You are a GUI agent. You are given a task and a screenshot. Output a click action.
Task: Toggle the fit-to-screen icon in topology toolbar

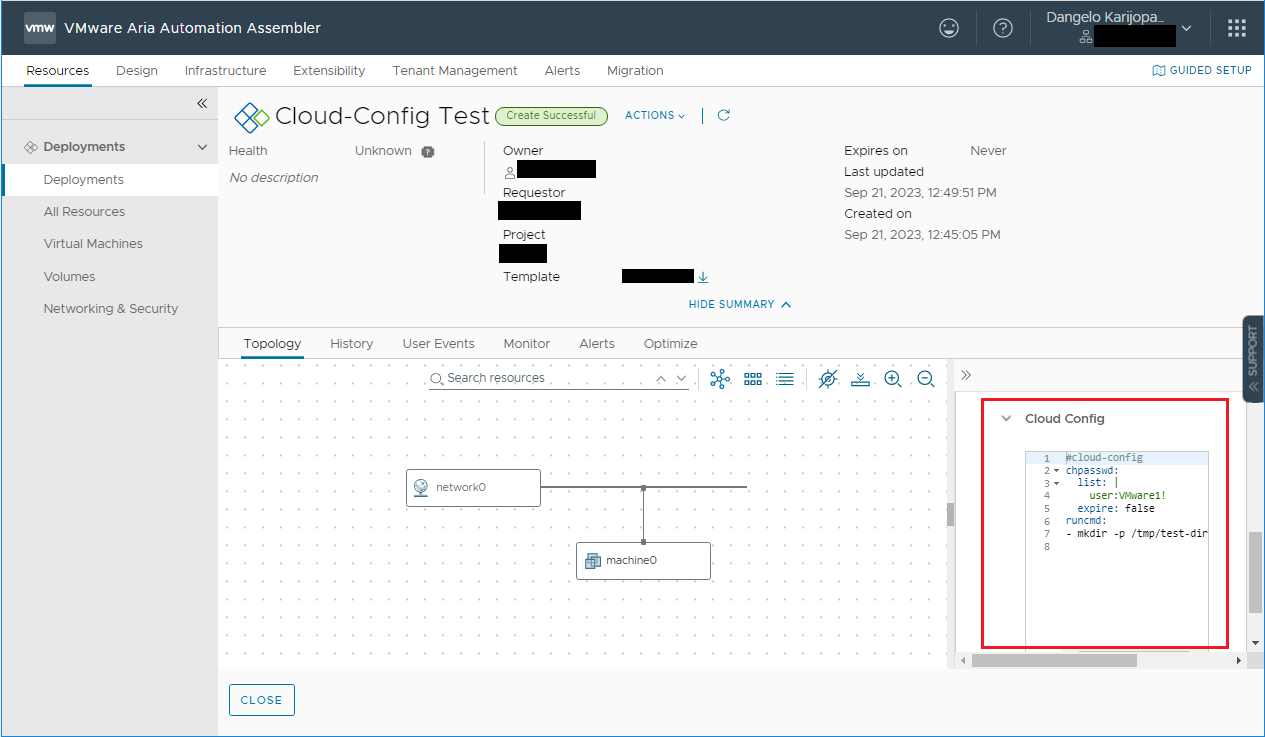(861, 378)
